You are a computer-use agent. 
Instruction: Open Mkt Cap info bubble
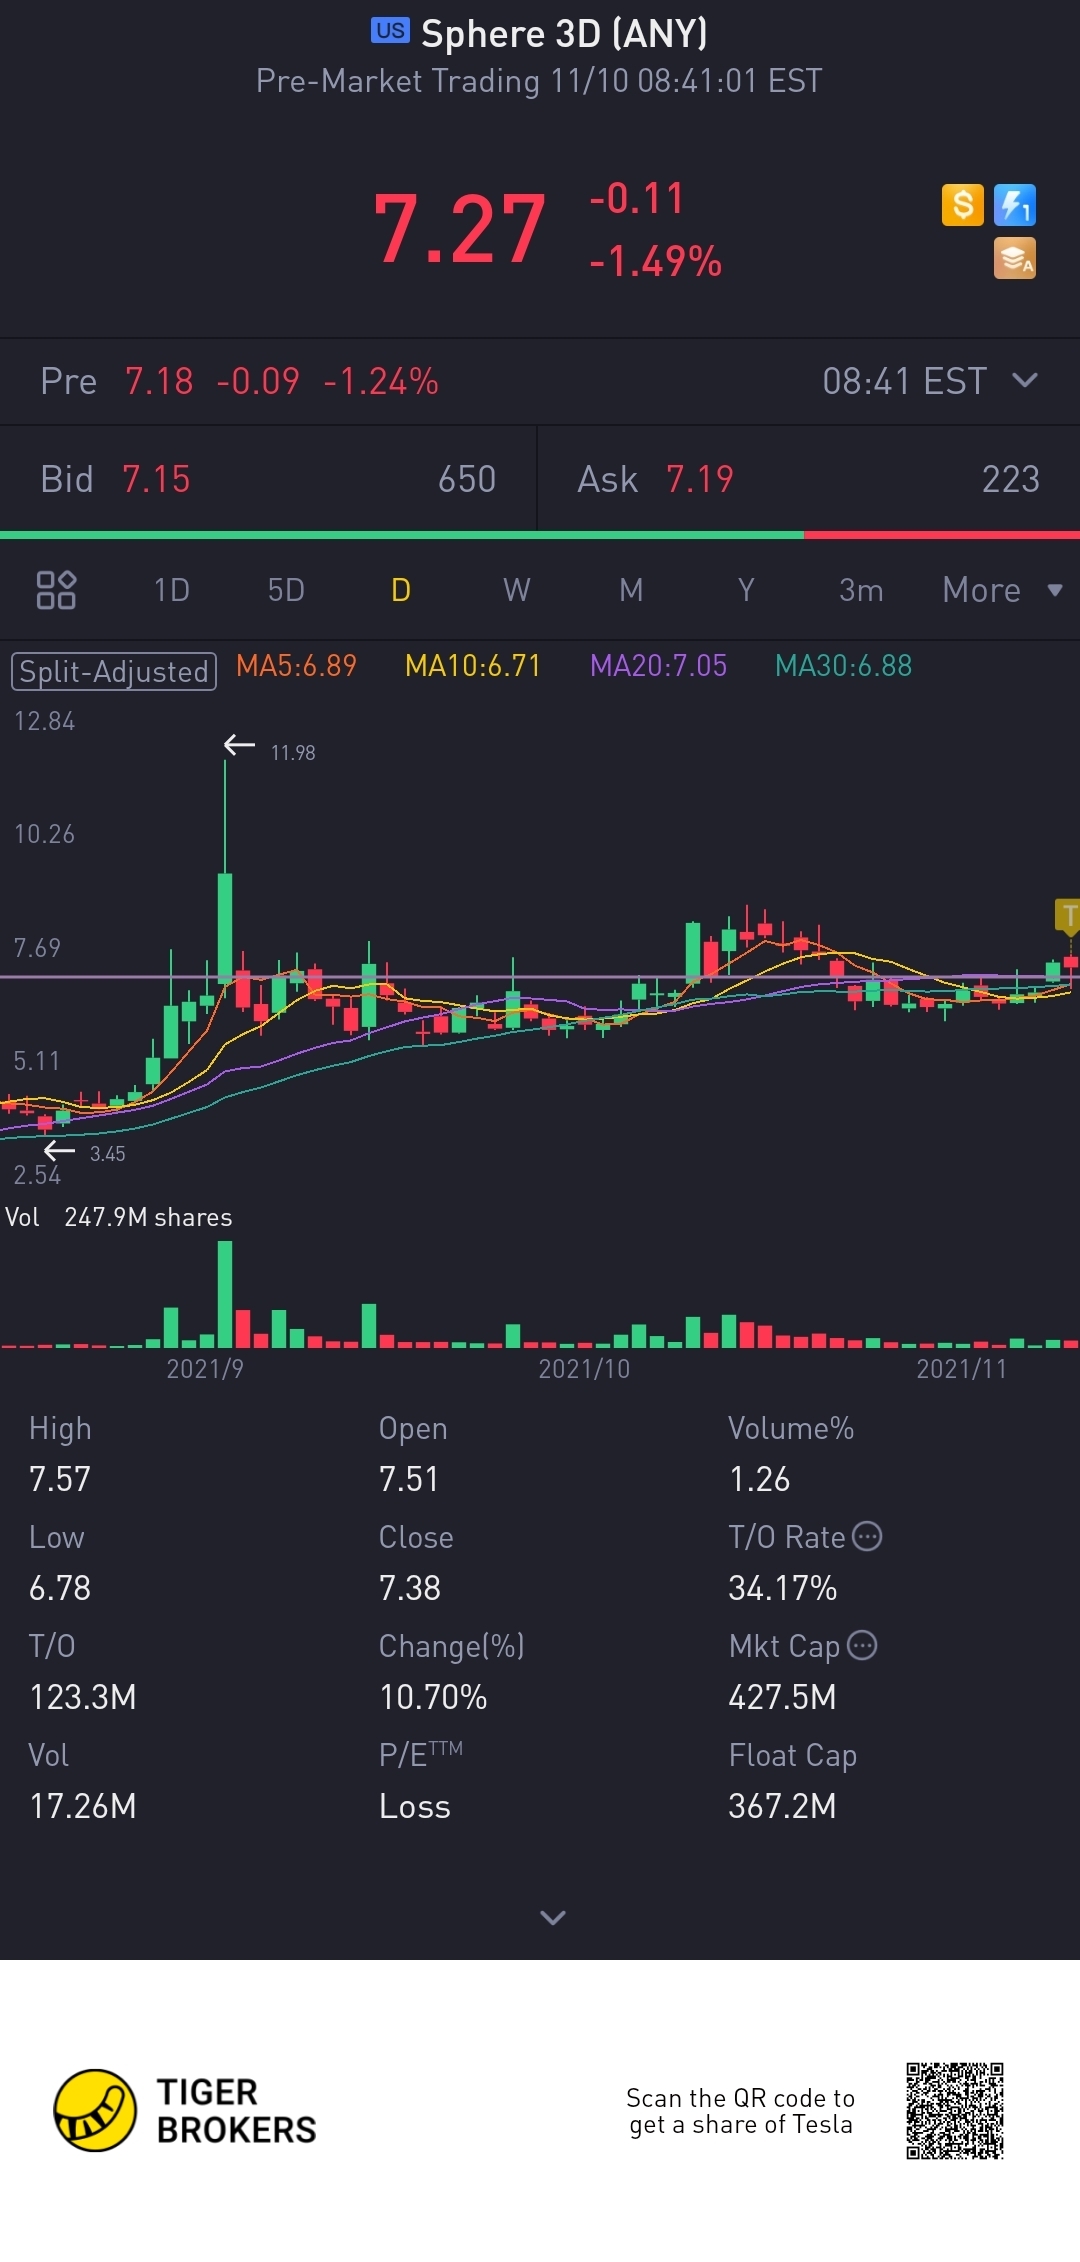click(x=862, y=1645)
